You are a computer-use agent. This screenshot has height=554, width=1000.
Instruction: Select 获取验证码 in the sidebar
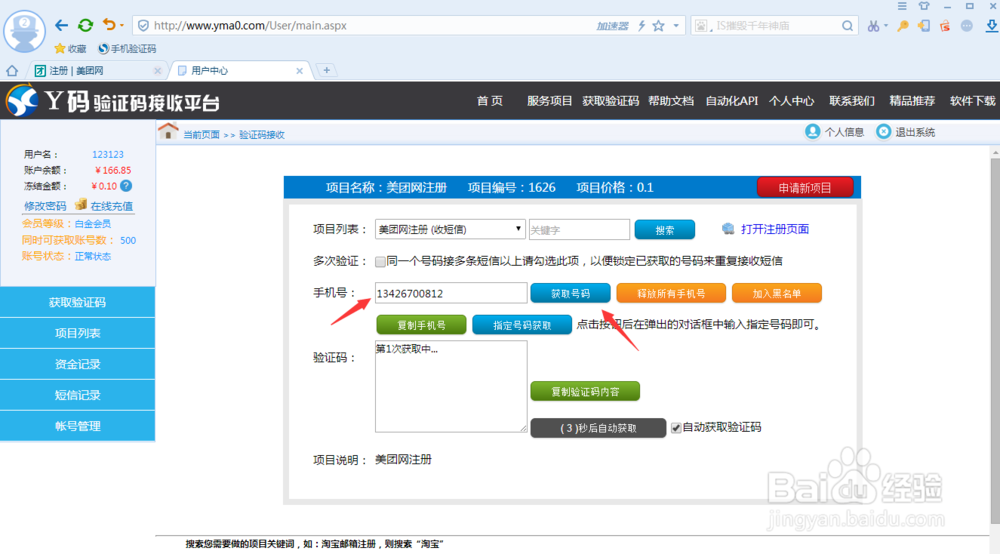click(x=77, y=302)
